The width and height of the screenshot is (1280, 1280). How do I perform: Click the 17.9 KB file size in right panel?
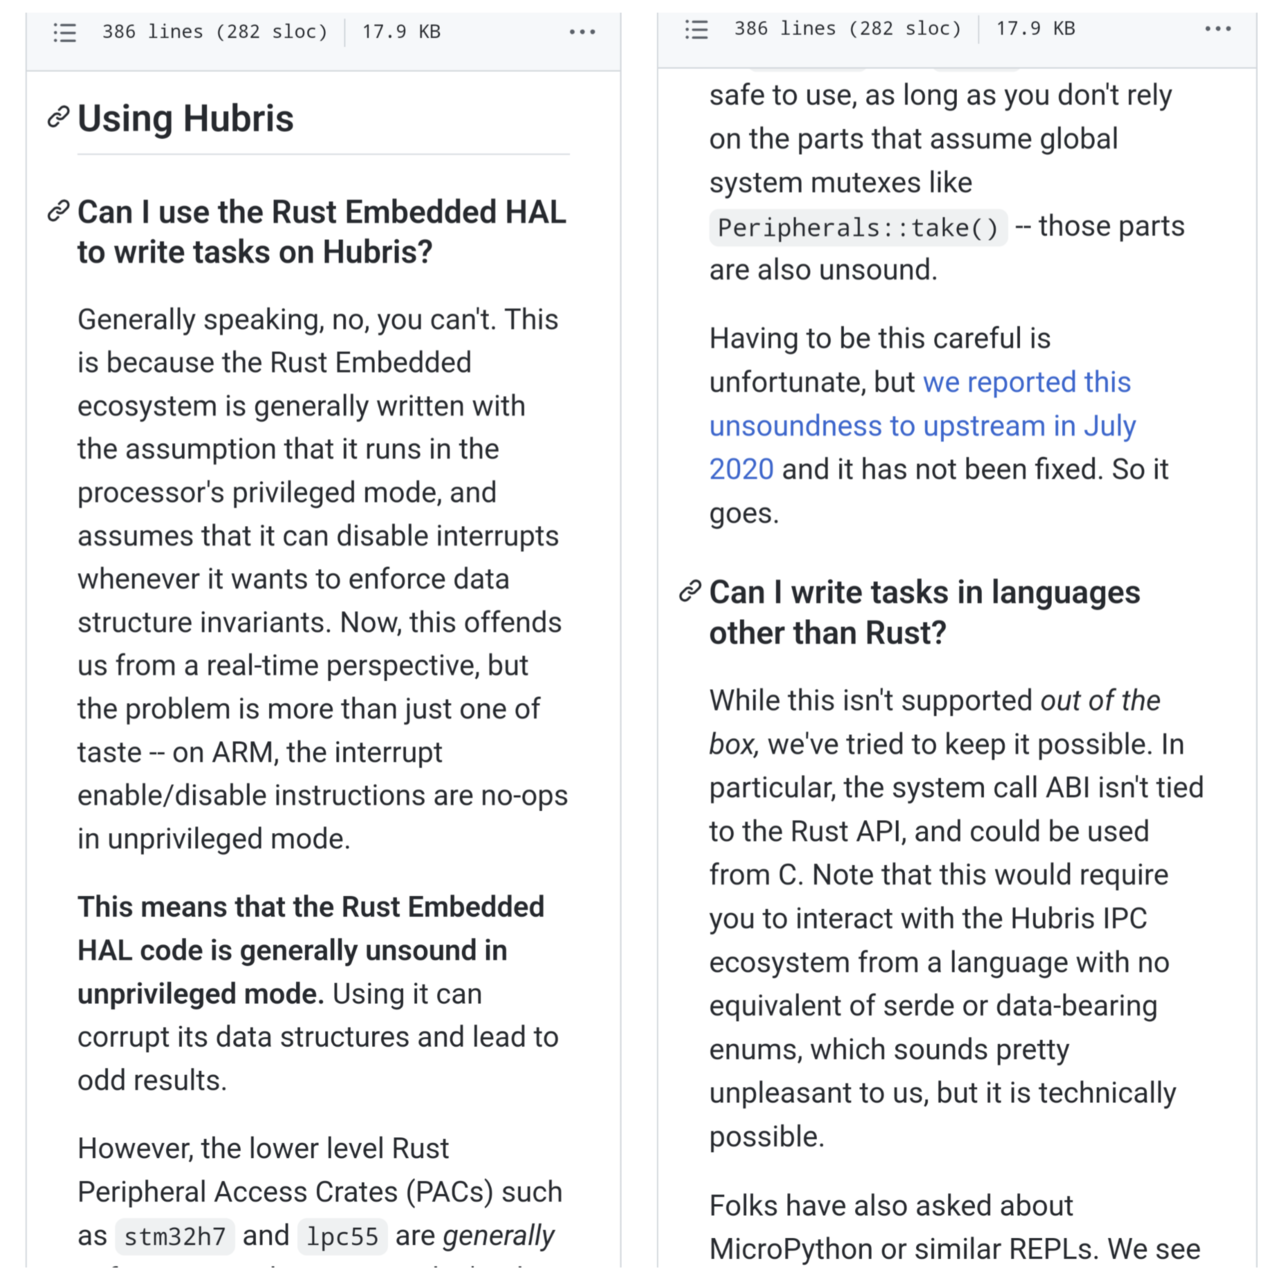point(1035,29)
